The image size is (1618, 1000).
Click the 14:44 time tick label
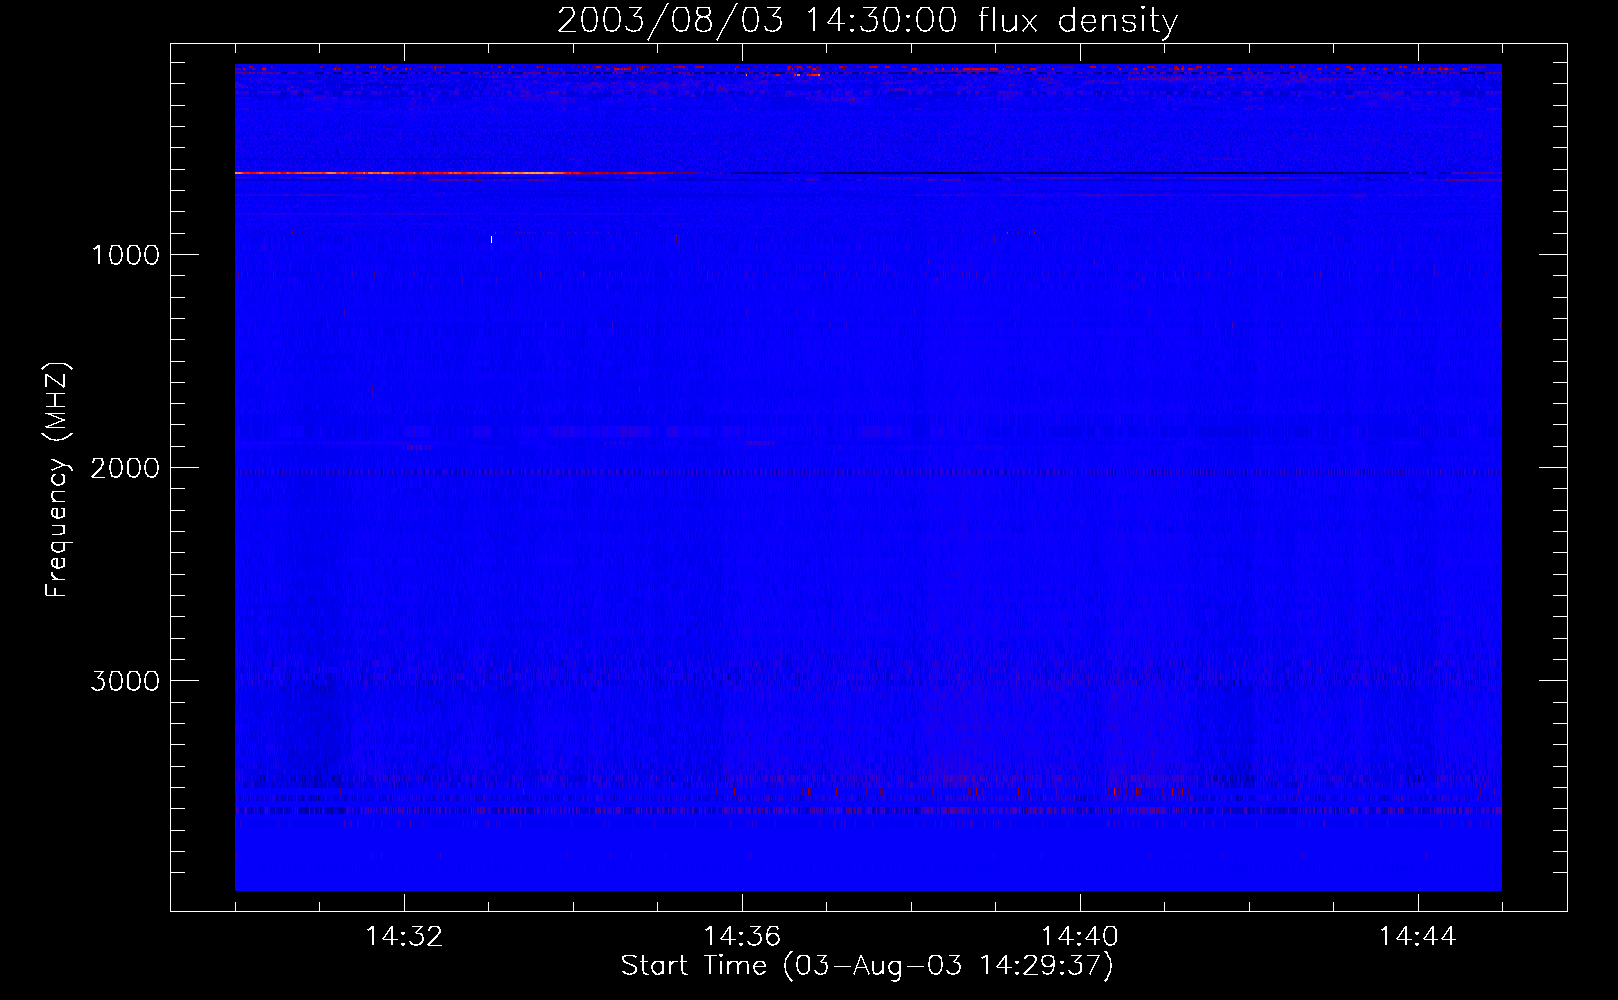[1418, 937]
